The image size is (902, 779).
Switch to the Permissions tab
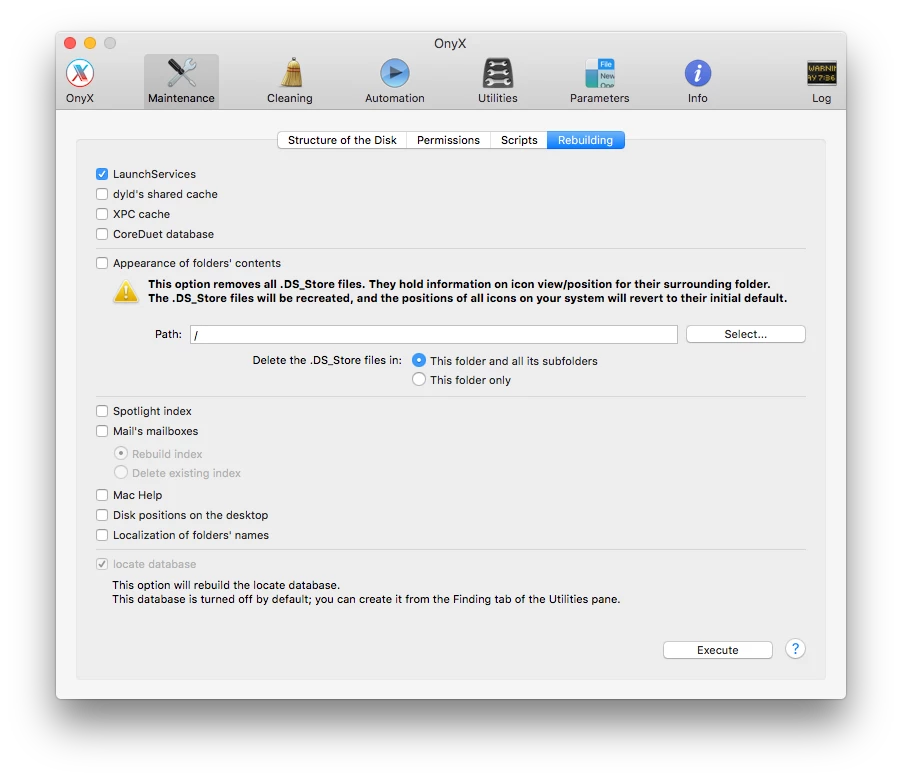(448, 140)
